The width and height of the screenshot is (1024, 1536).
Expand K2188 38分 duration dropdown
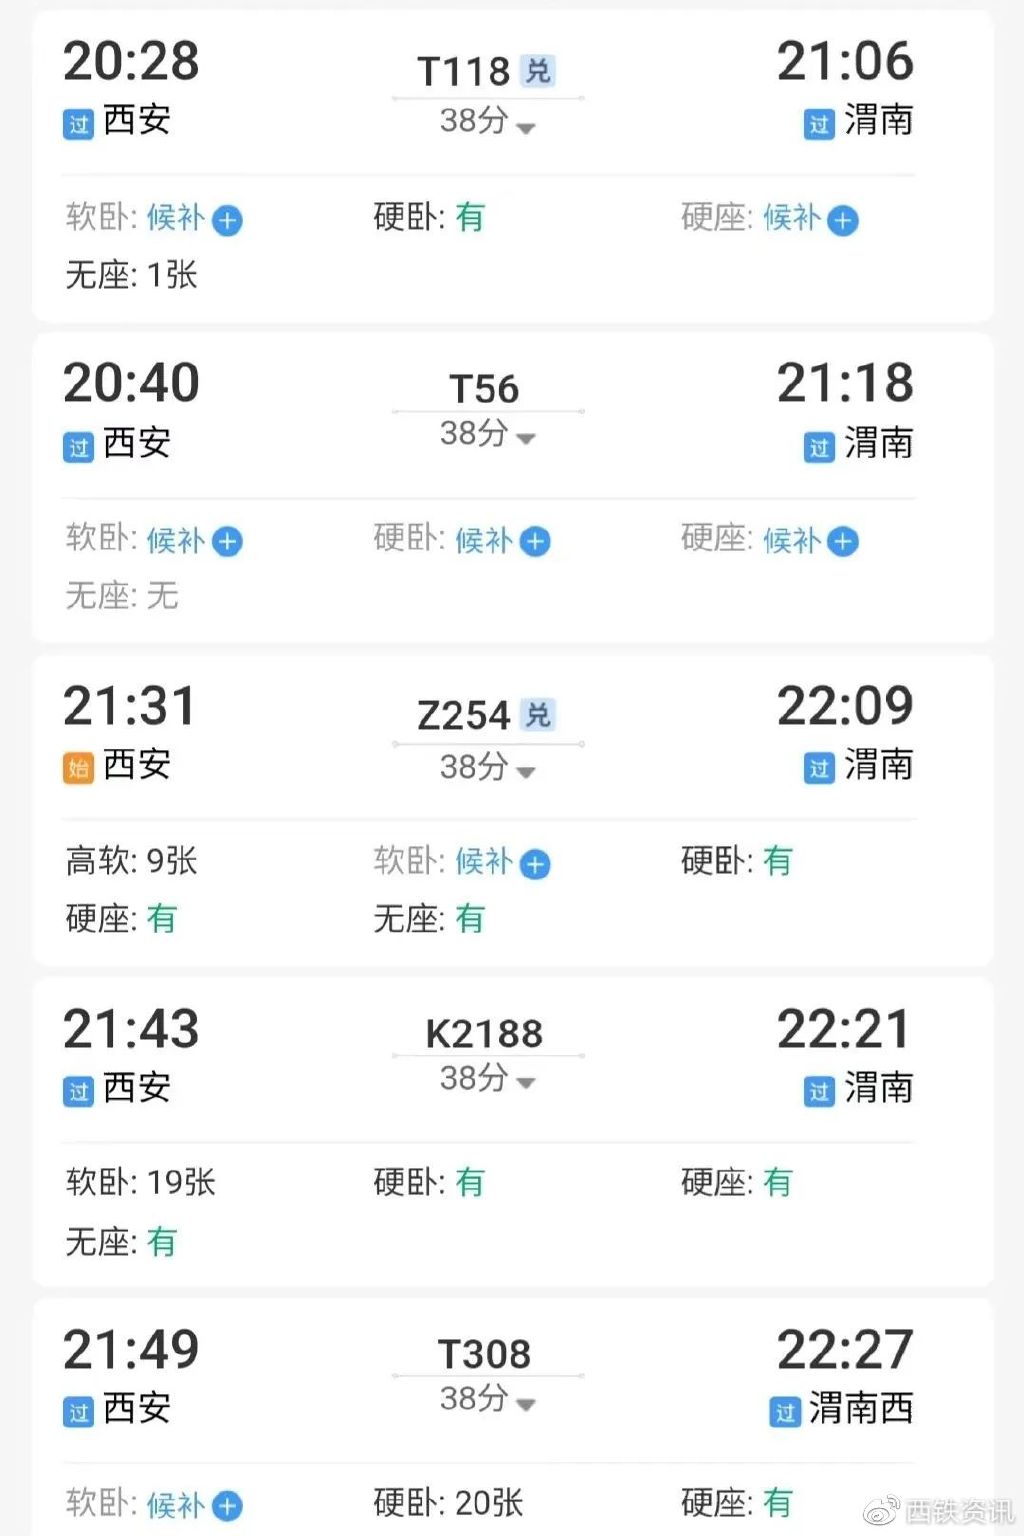tap(526, 1082)
